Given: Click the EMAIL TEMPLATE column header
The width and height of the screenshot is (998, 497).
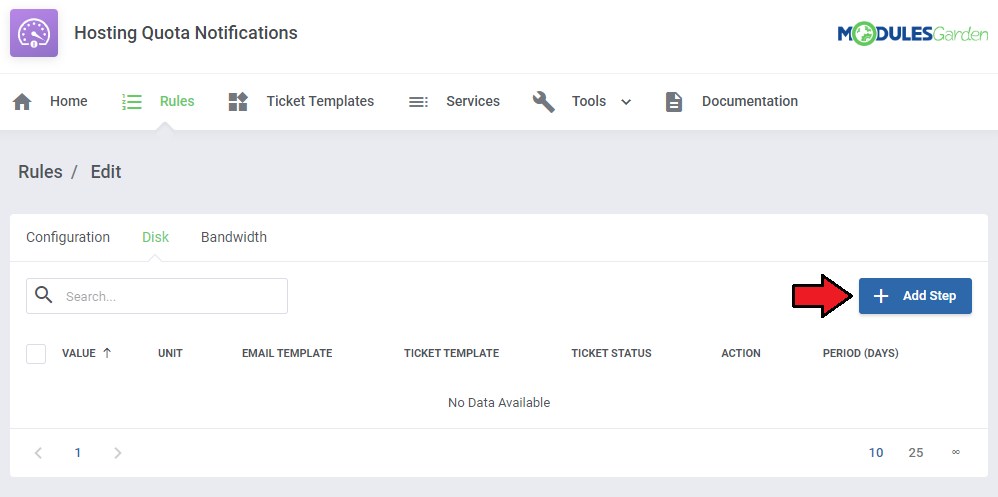Looking at the screenshot, I should [287, 353].
